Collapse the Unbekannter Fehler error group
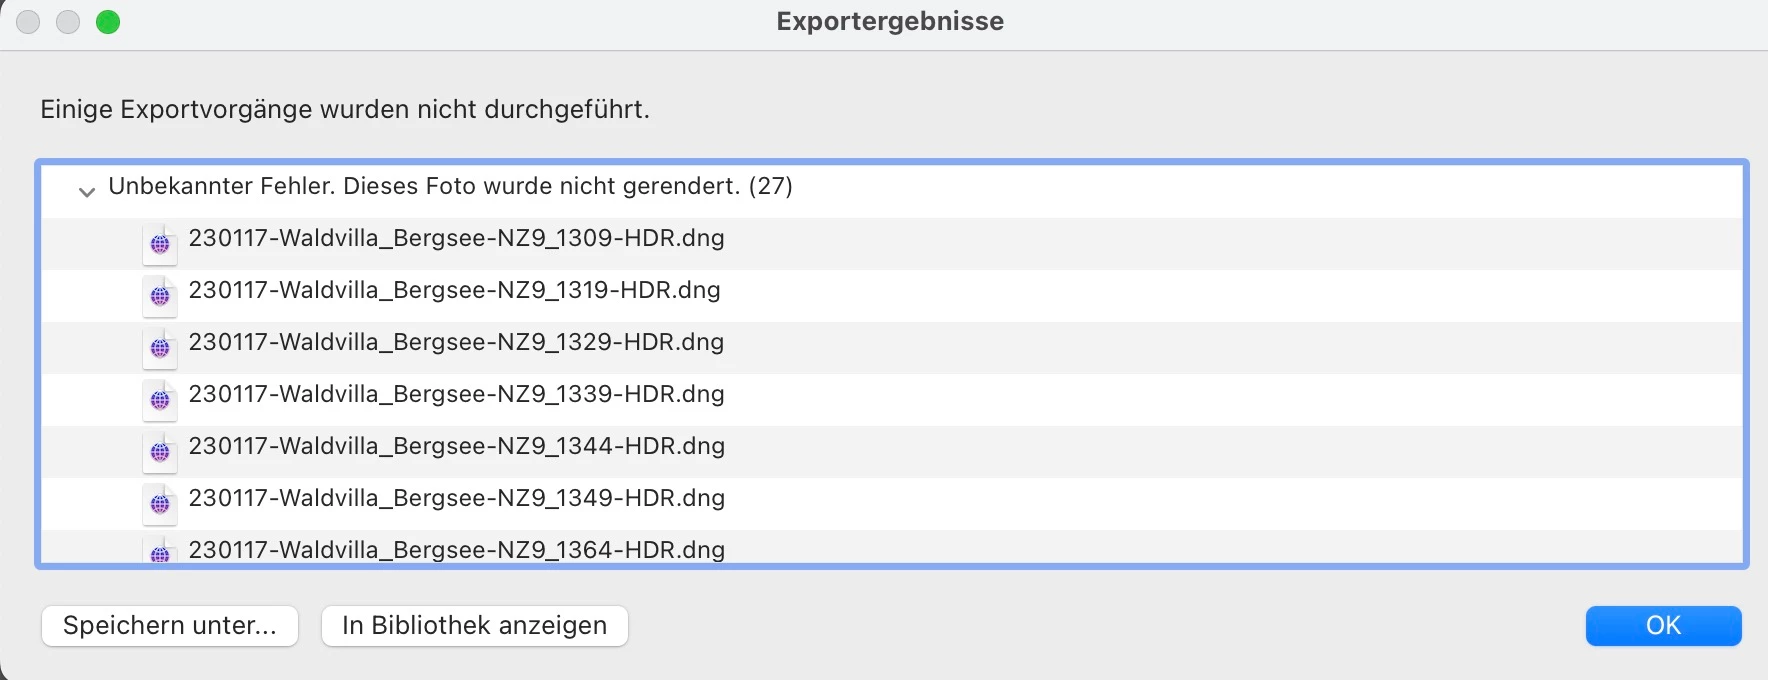Image resolution: width=1768 pixels, height=680 pixels. (87, 191)
